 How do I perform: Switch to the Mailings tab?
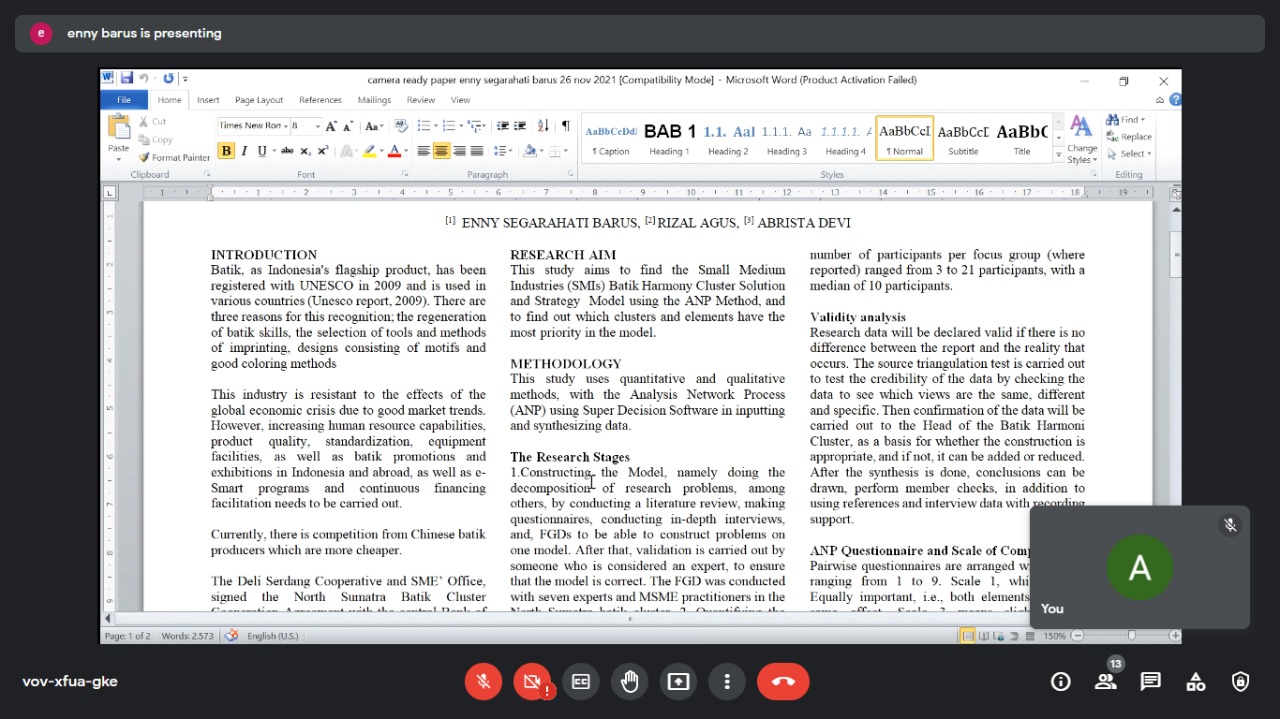374,100
